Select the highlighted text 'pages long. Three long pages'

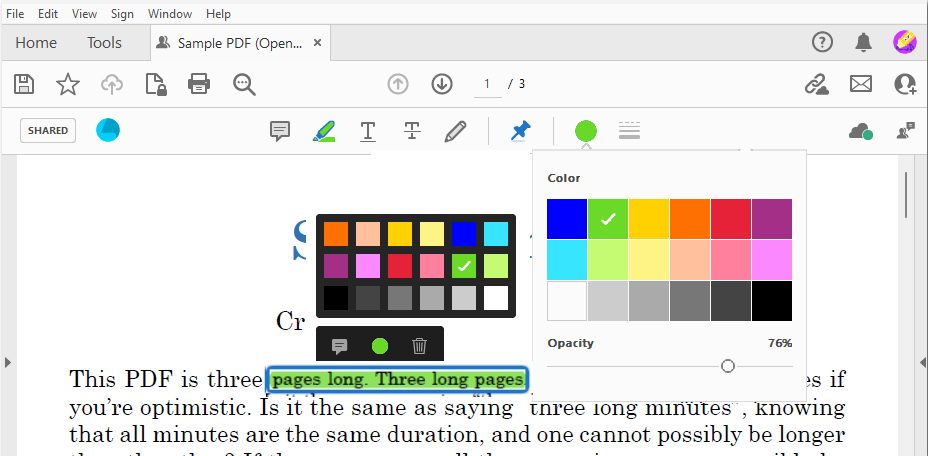click(x=398, y=380)
